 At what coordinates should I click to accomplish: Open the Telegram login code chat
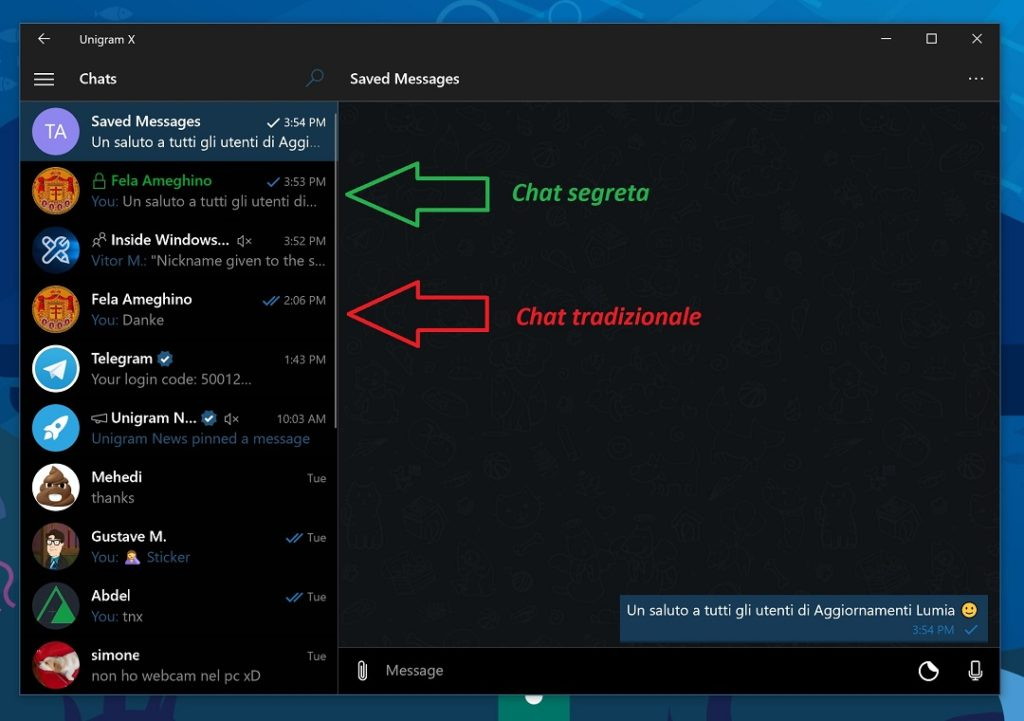coord(178,369)
